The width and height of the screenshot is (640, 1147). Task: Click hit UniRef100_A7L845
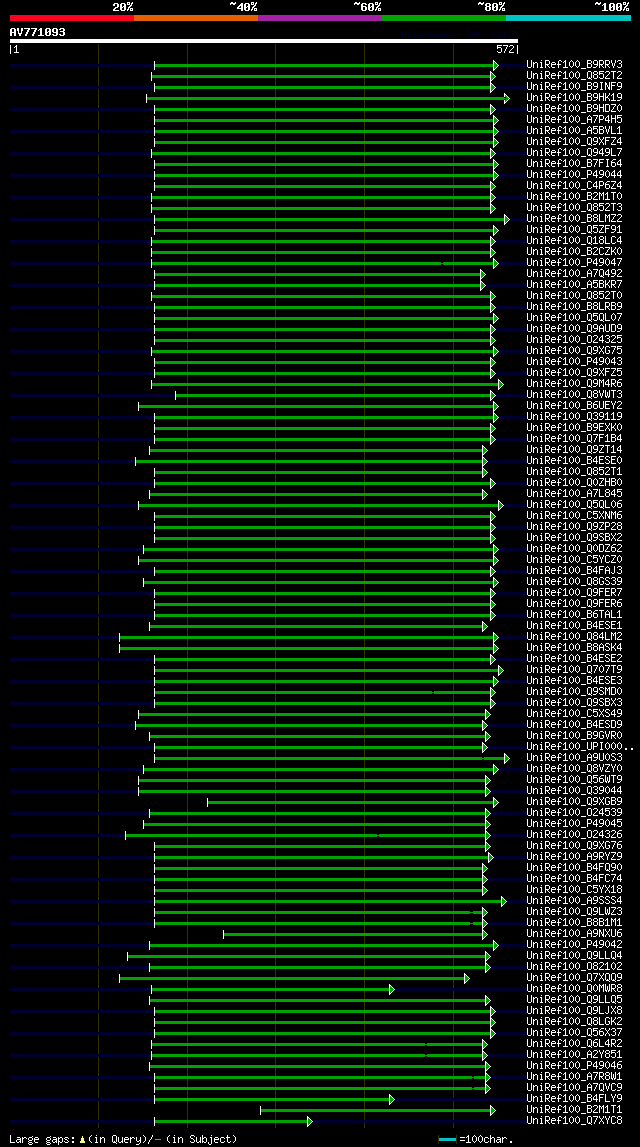pyautogui.click(x=574, y=494)
